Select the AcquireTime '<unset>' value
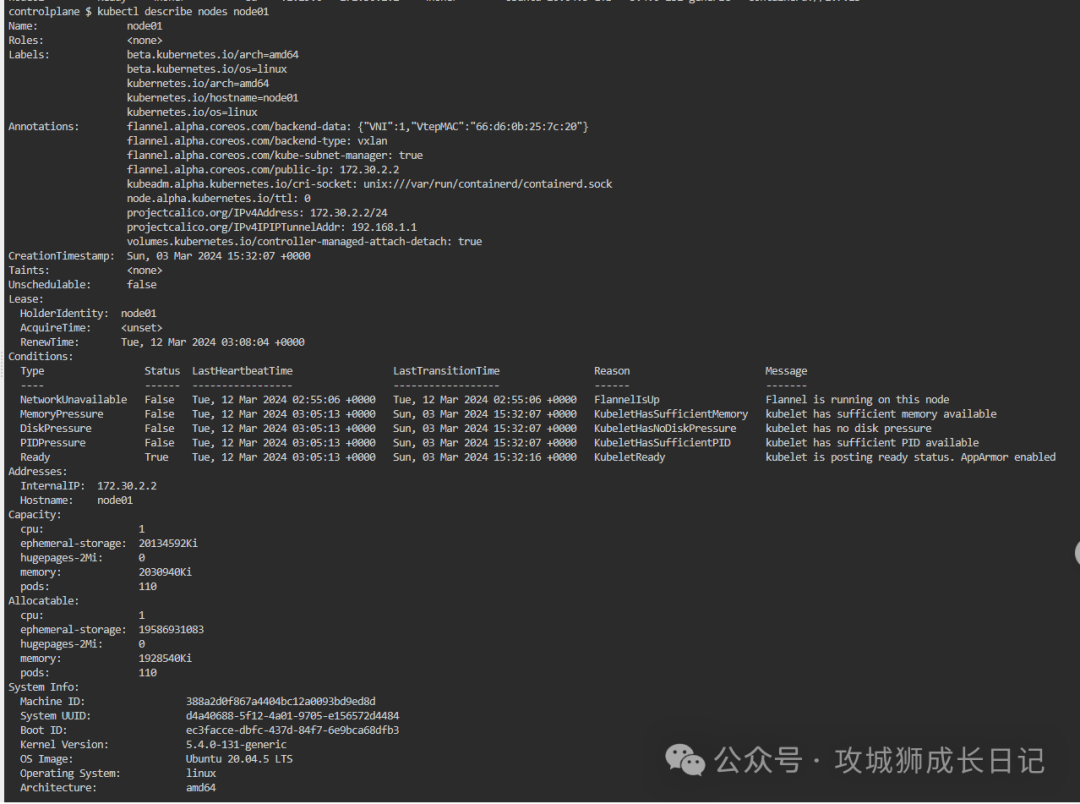The image size is (1080, 804). (x=142, y=328)
